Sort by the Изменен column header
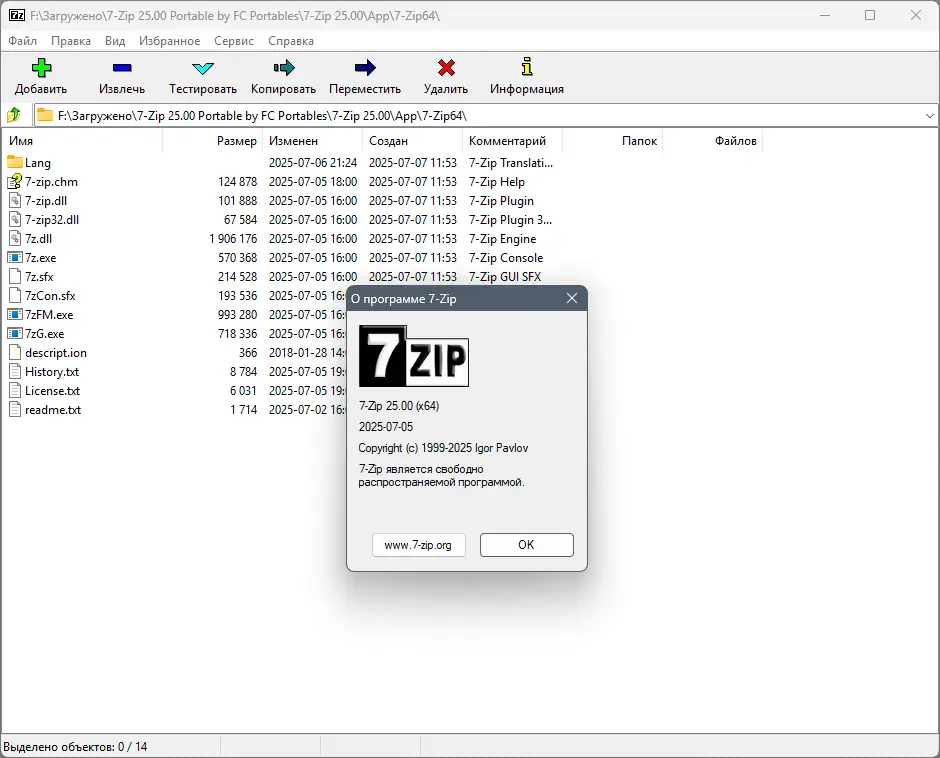Screen dimensions: 940x758 click(x=312, y=141)
